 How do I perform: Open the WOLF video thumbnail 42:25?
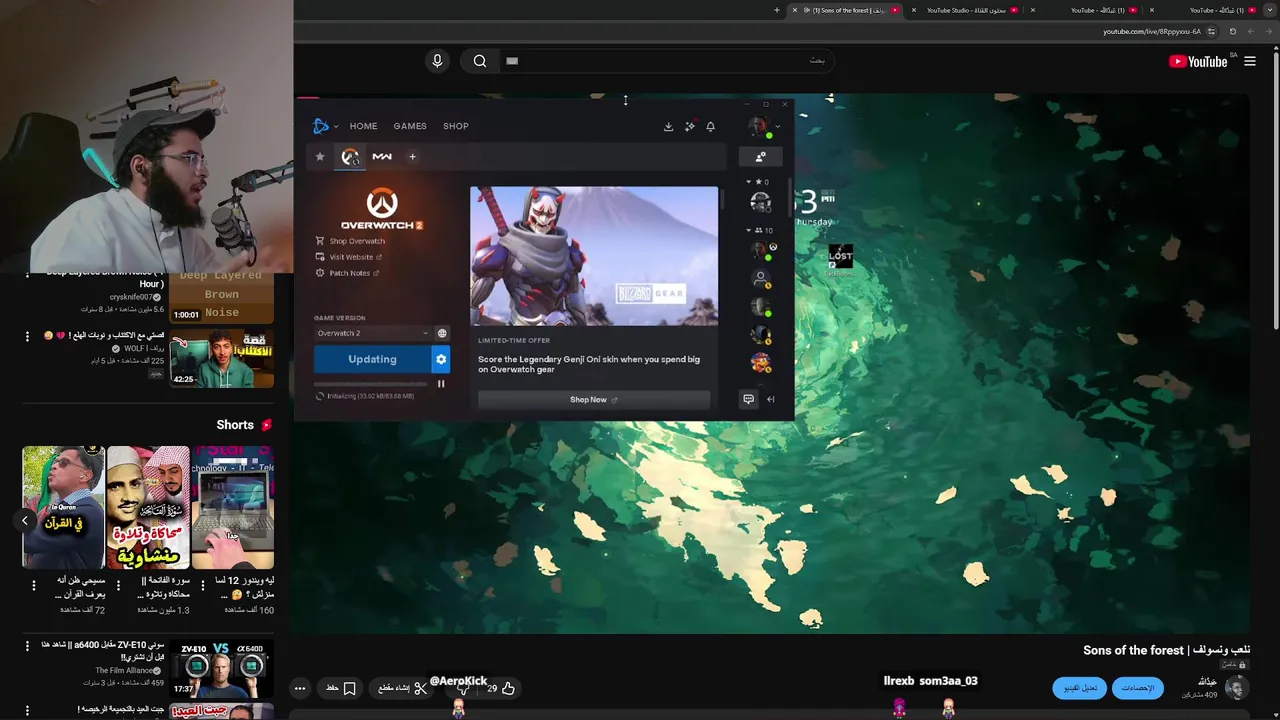coord(221,358)
